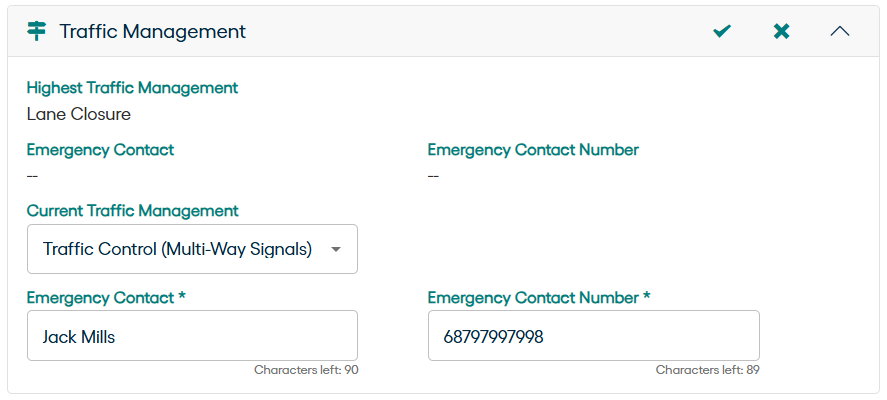This screenshot has height=400, width=887.
Task: Click the Characters left: 90 counter
Action: click(306, 370)
